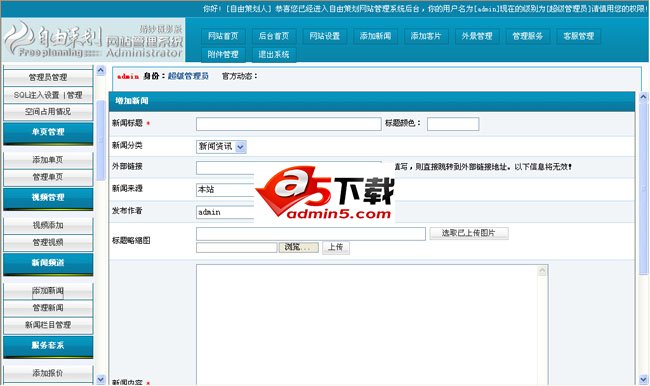The width and height of the screenshot is (650, 386).
Task: Click the main page scrollbar thumb
Action: pos(643,189)
